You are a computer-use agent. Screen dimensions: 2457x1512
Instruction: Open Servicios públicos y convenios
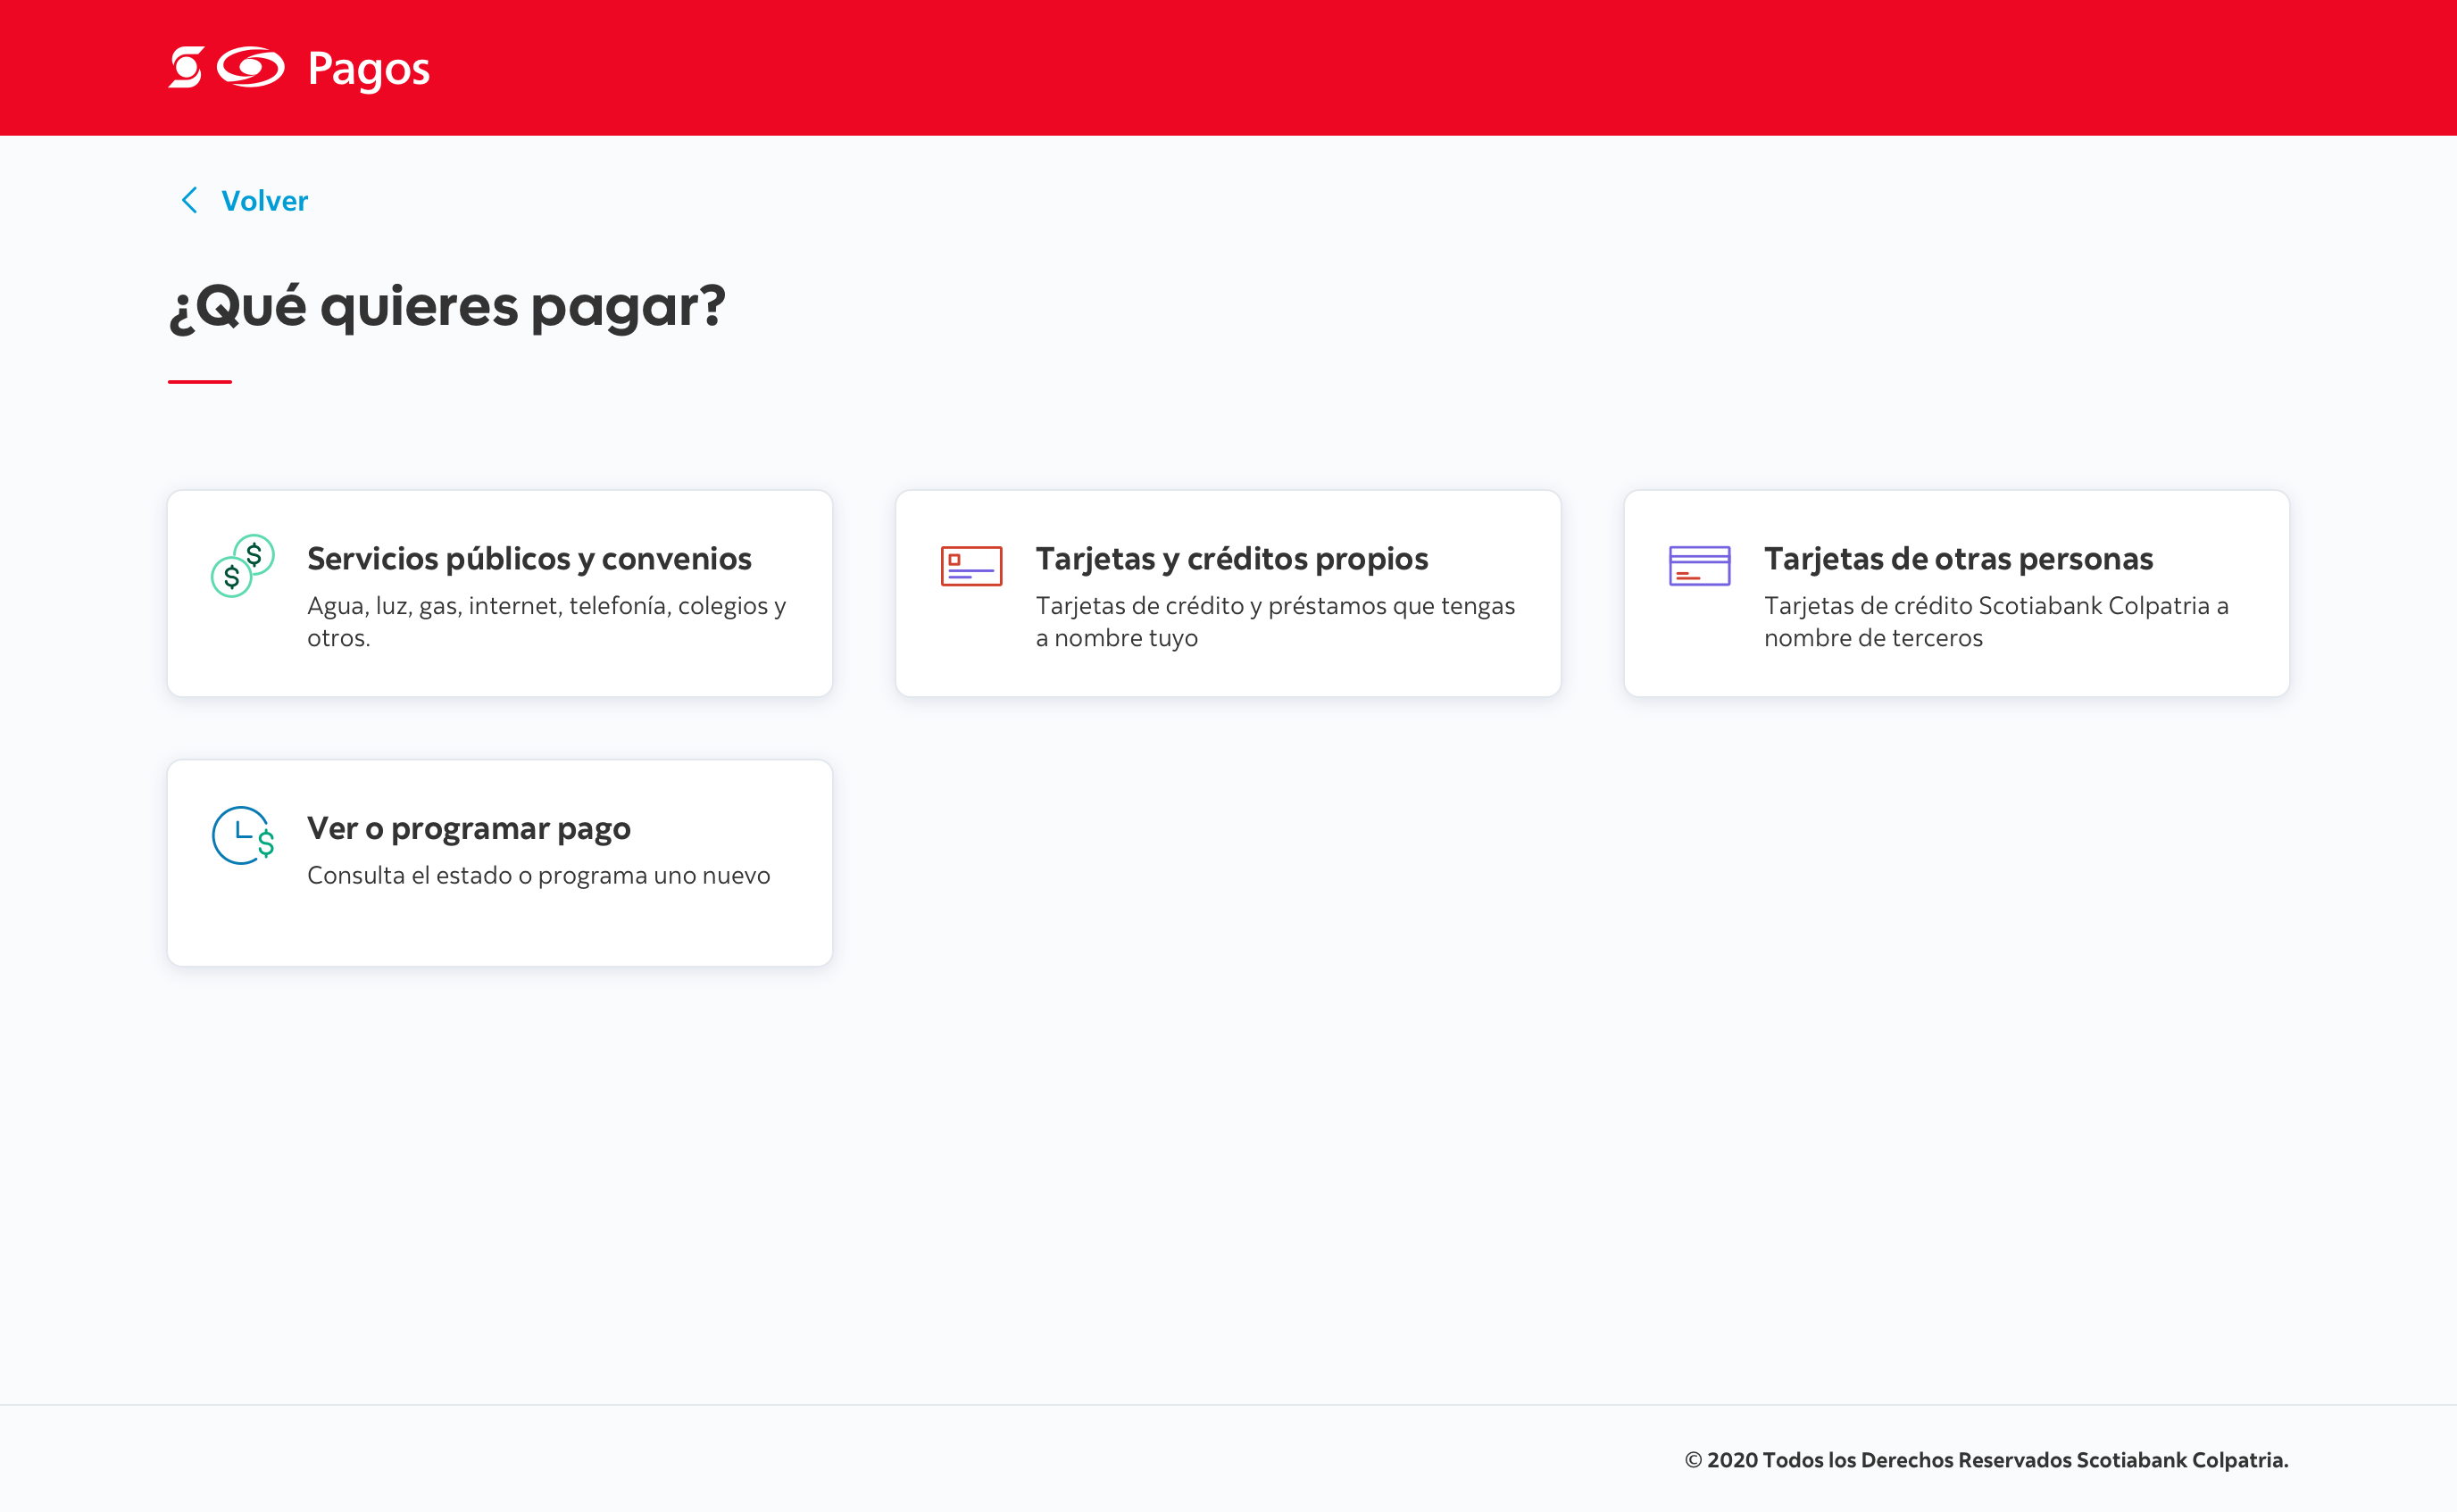coord(500,593)
